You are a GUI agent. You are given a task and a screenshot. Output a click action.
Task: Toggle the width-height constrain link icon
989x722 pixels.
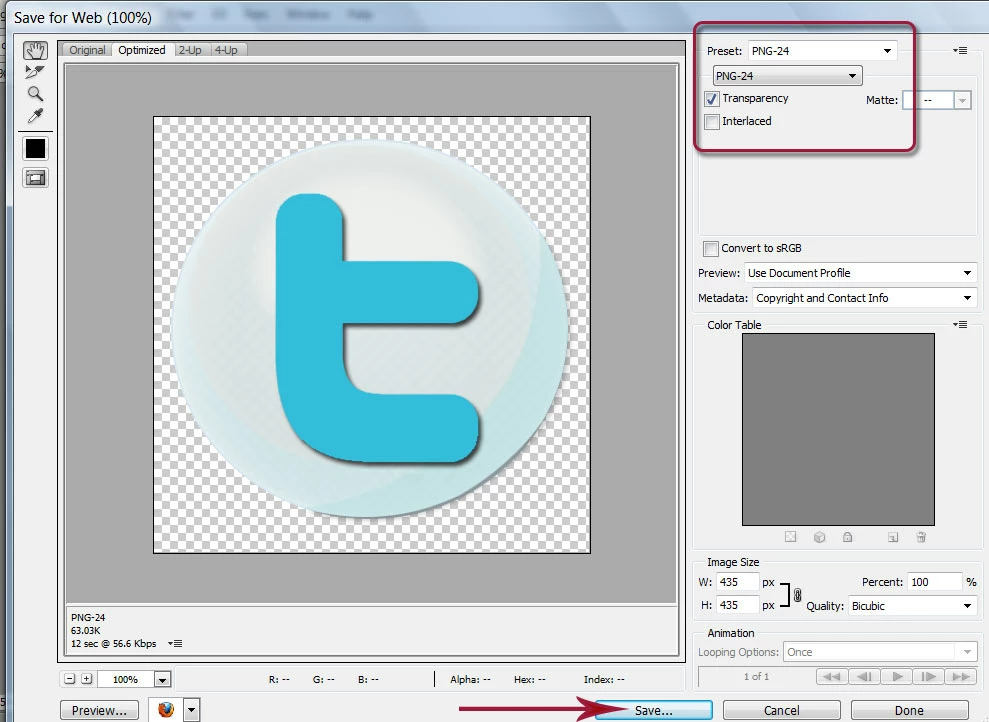click(x=797, y=595)
